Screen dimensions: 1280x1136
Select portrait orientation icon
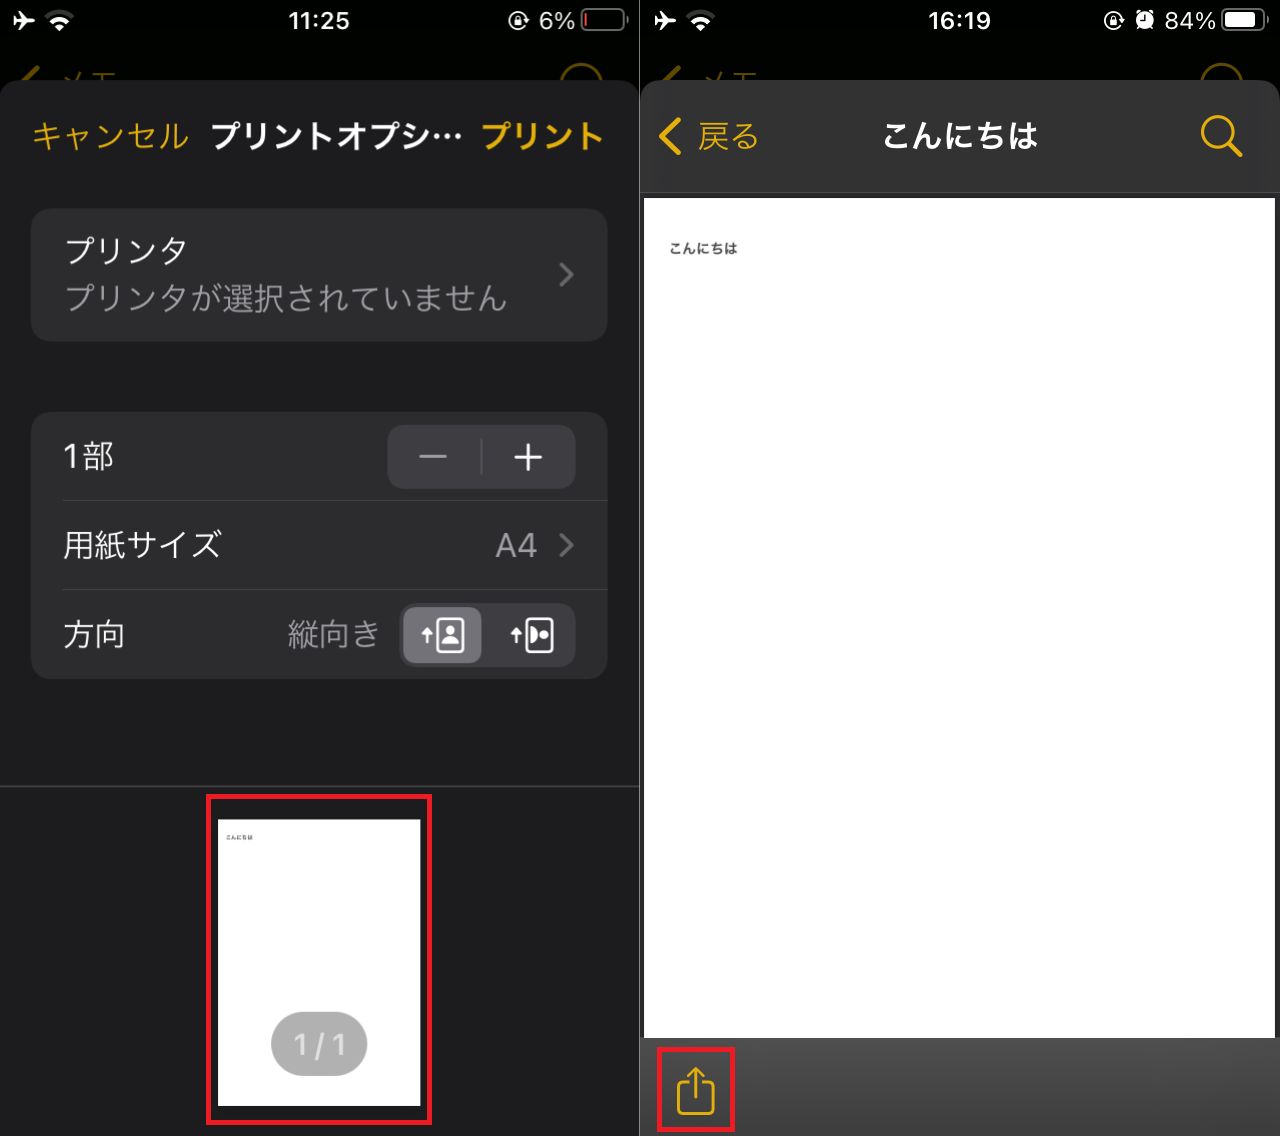point(442,635)
